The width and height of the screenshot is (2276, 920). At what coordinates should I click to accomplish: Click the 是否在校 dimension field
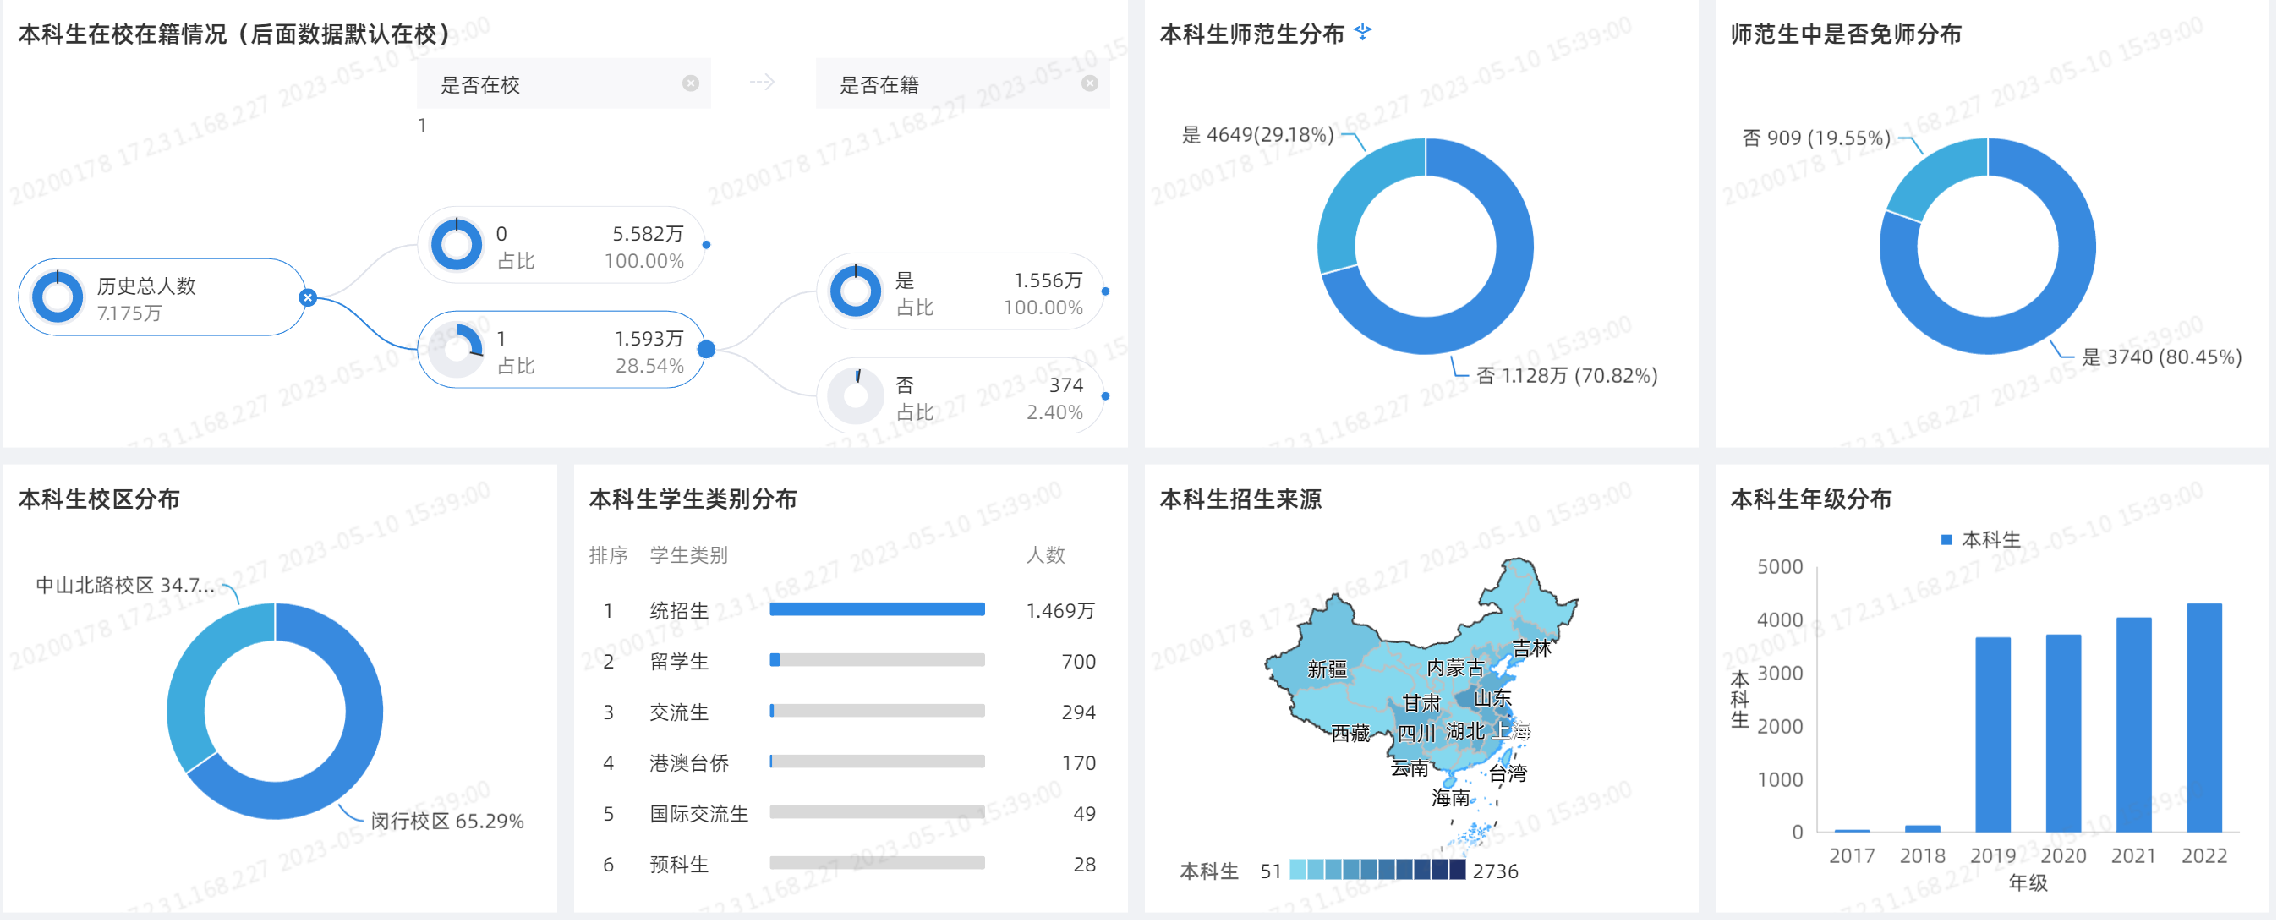pos(564,83)
